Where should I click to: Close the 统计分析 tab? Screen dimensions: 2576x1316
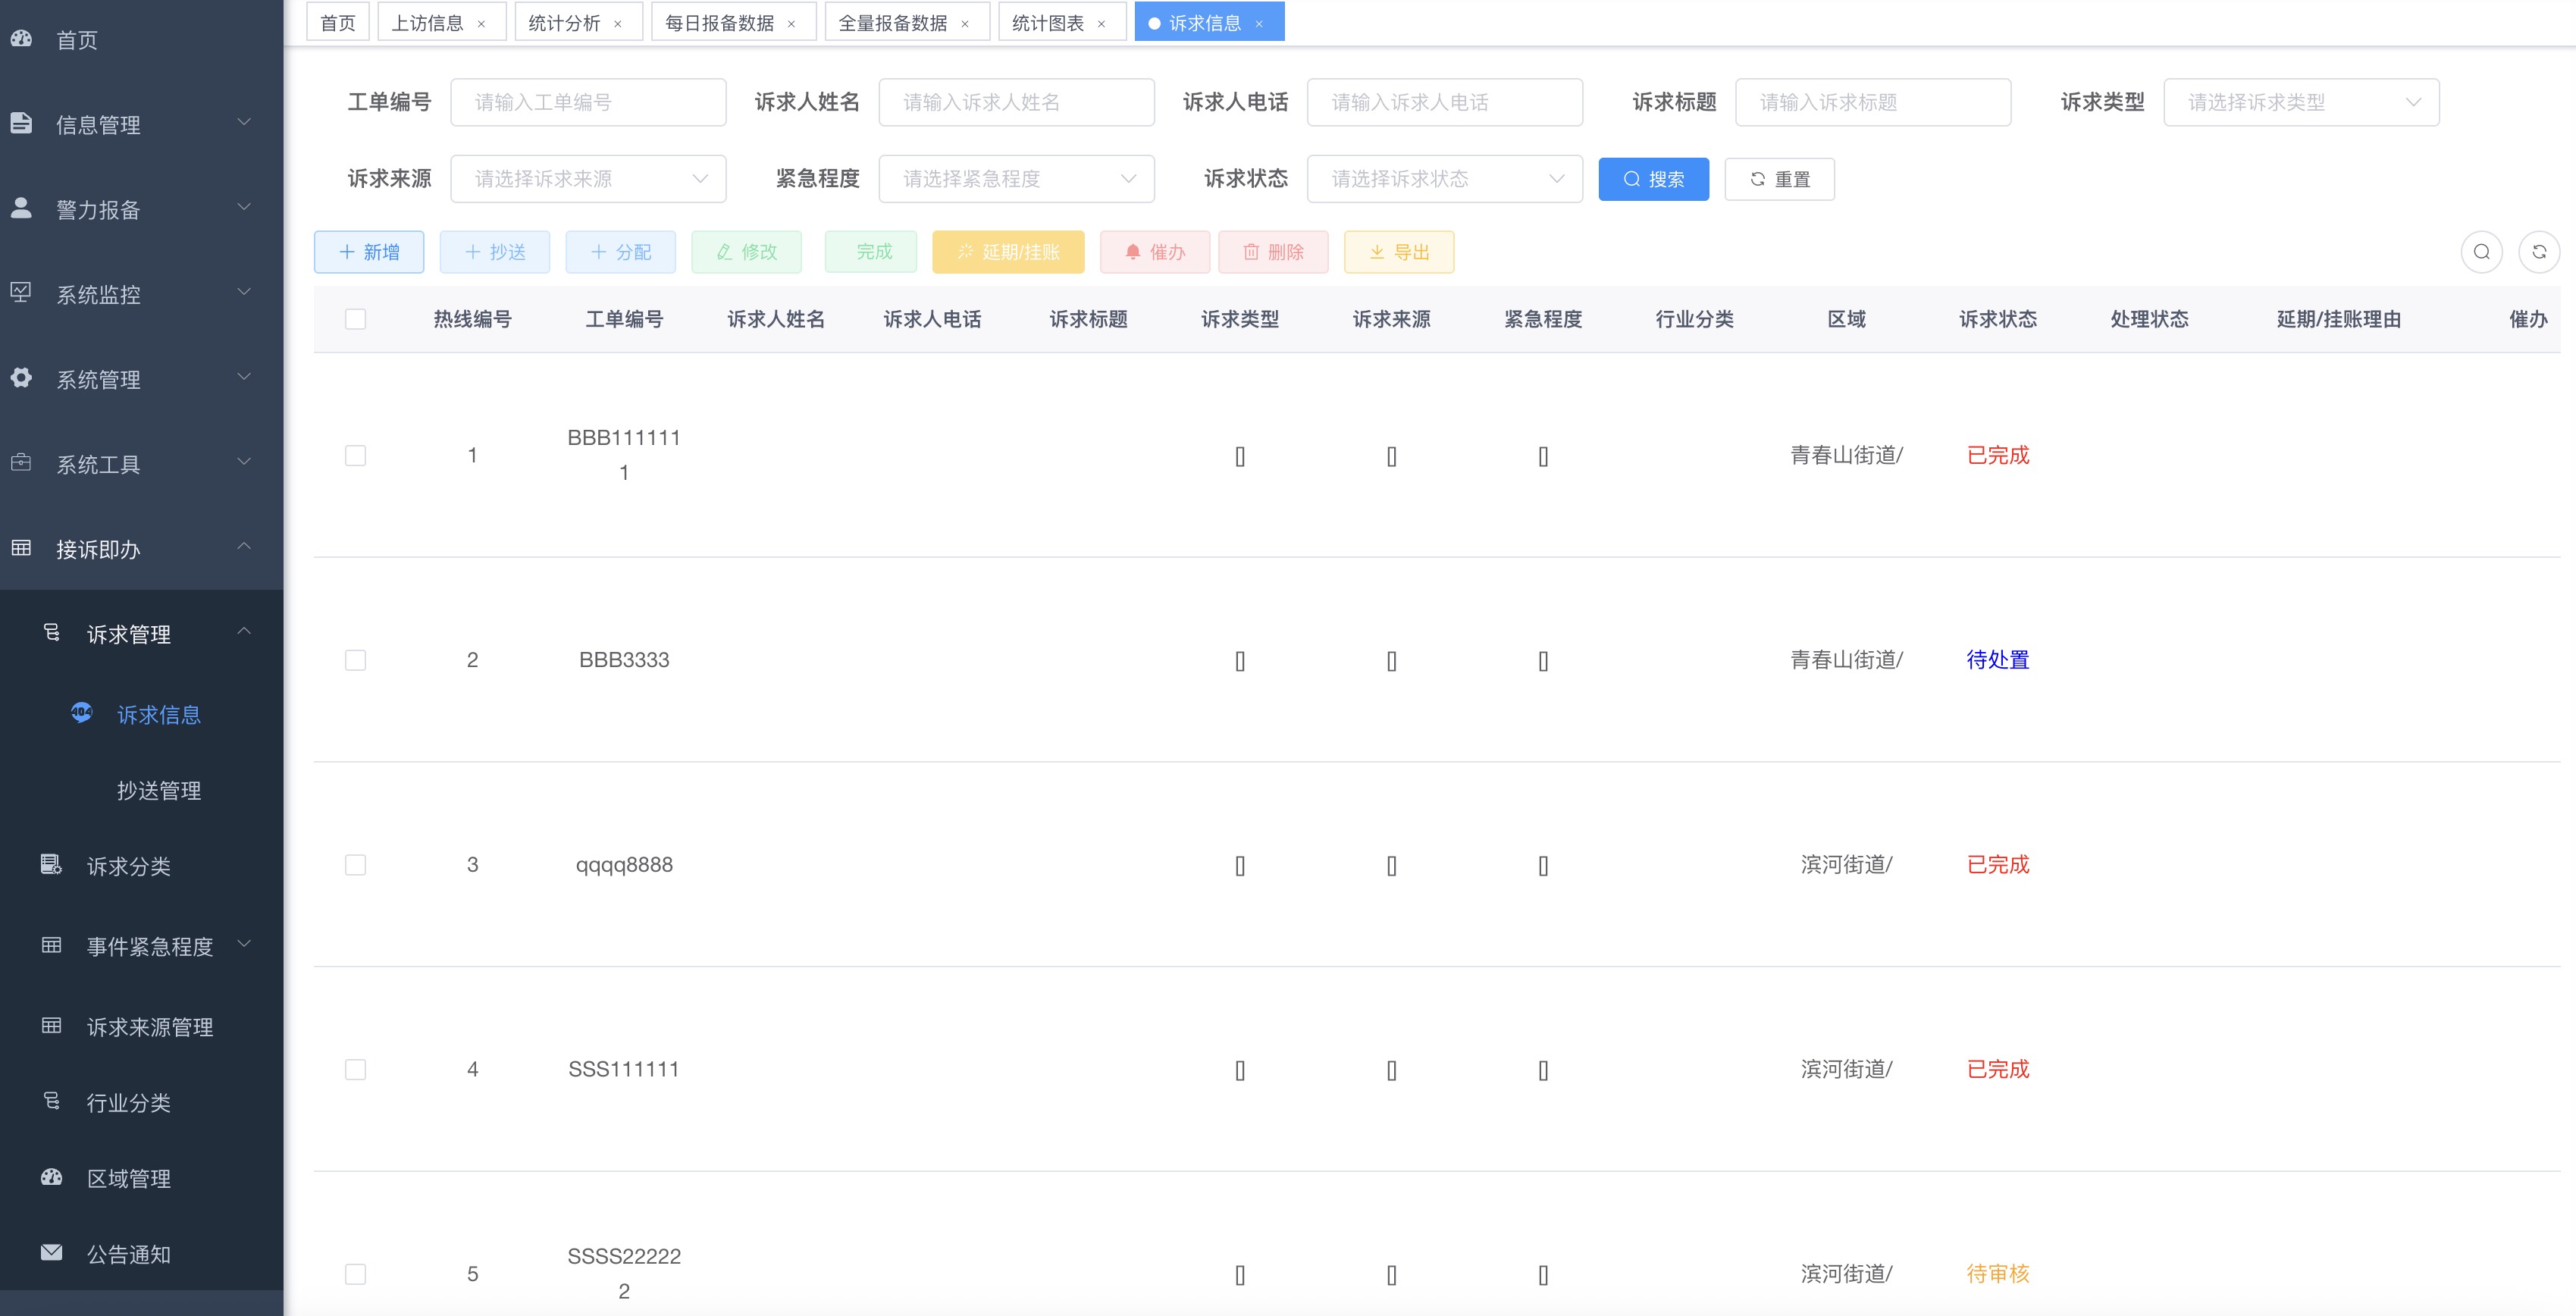[x=618, y=24]
